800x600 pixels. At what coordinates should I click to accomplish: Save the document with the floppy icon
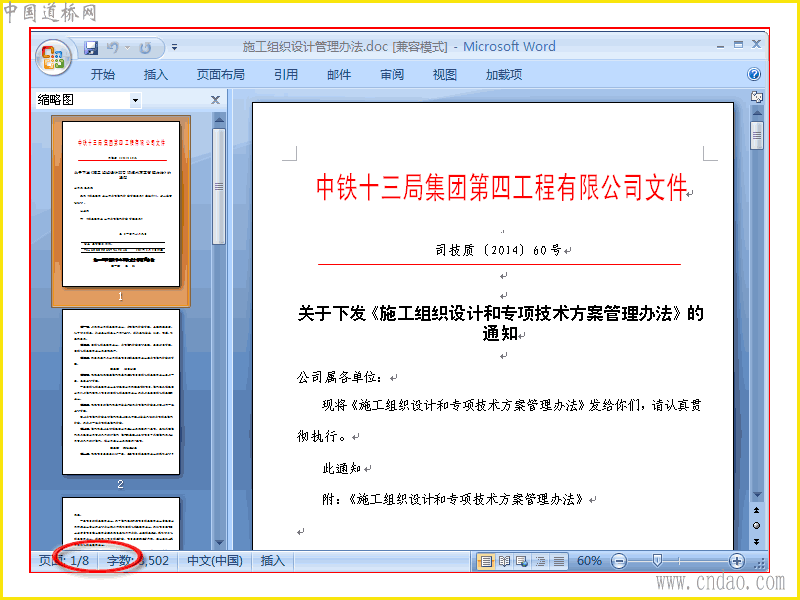point(91,47)
